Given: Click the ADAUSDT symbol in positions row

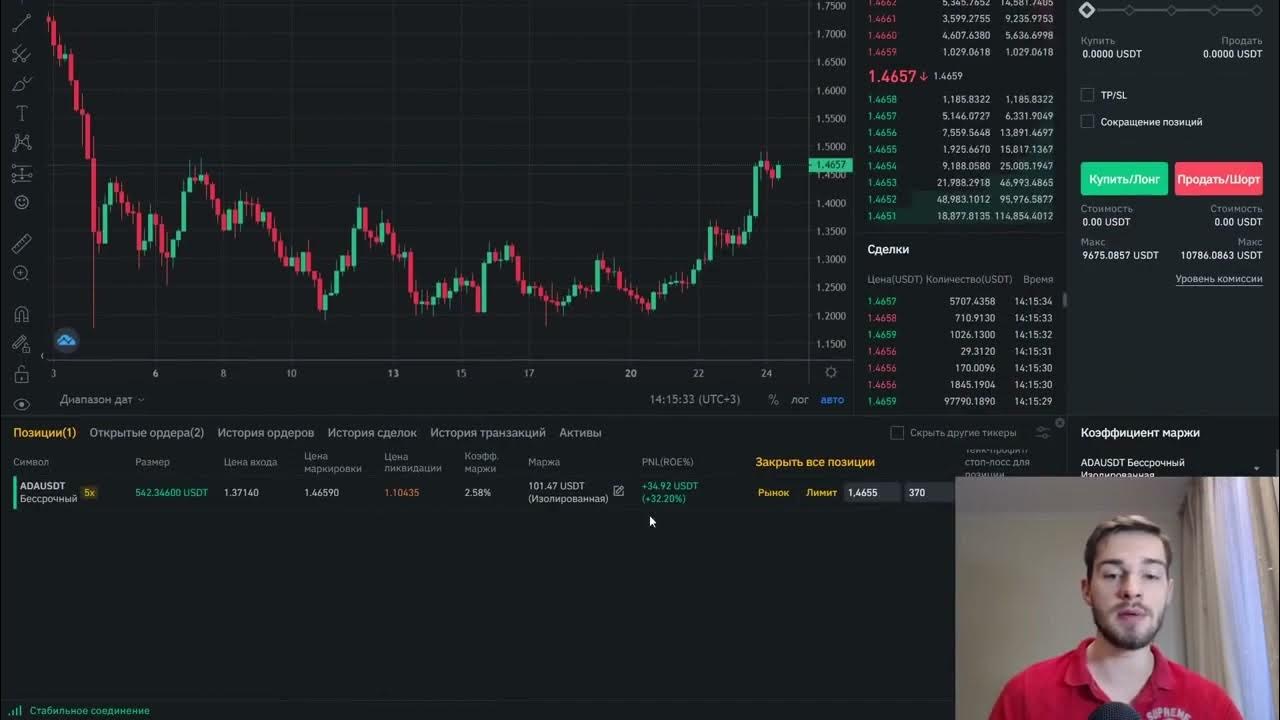Looking at the screenshot, I should pyautogui.click(x=42, y=486).
